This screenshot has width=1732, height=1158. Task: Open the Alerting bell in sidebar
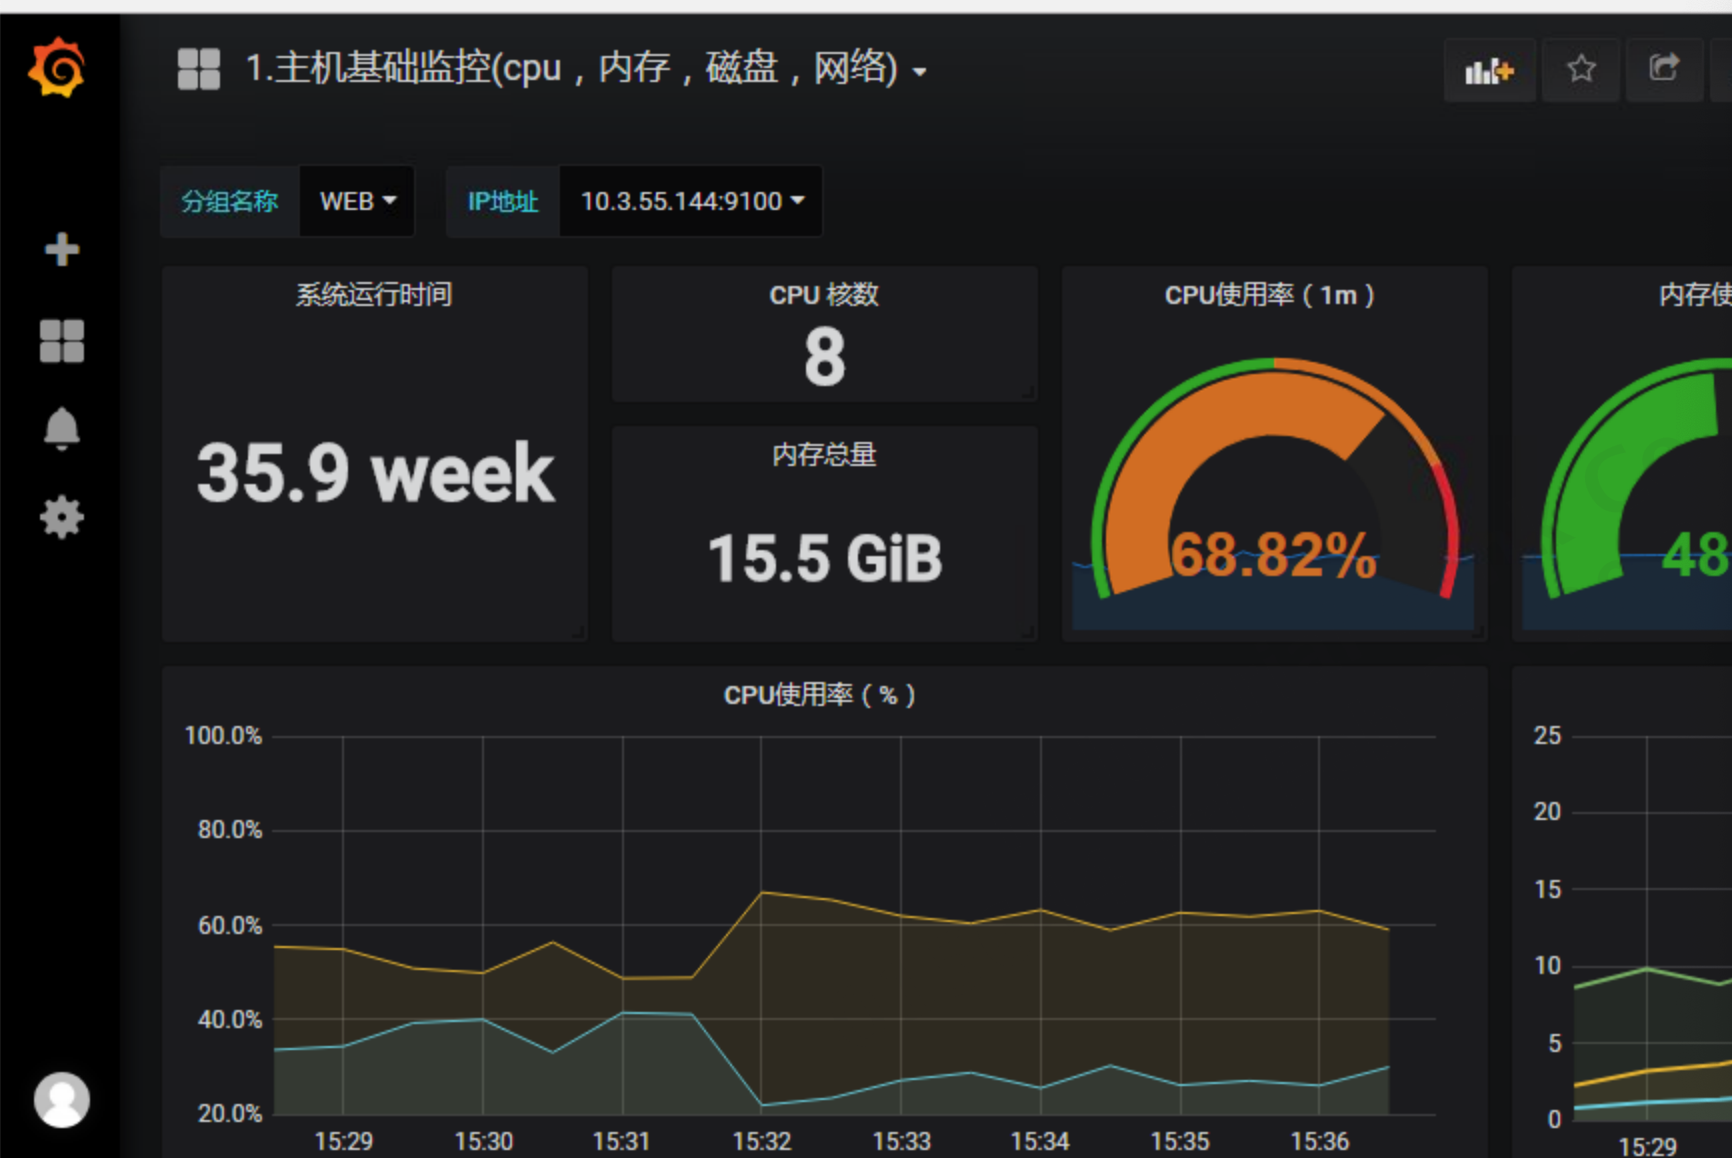tap(62, 428)
